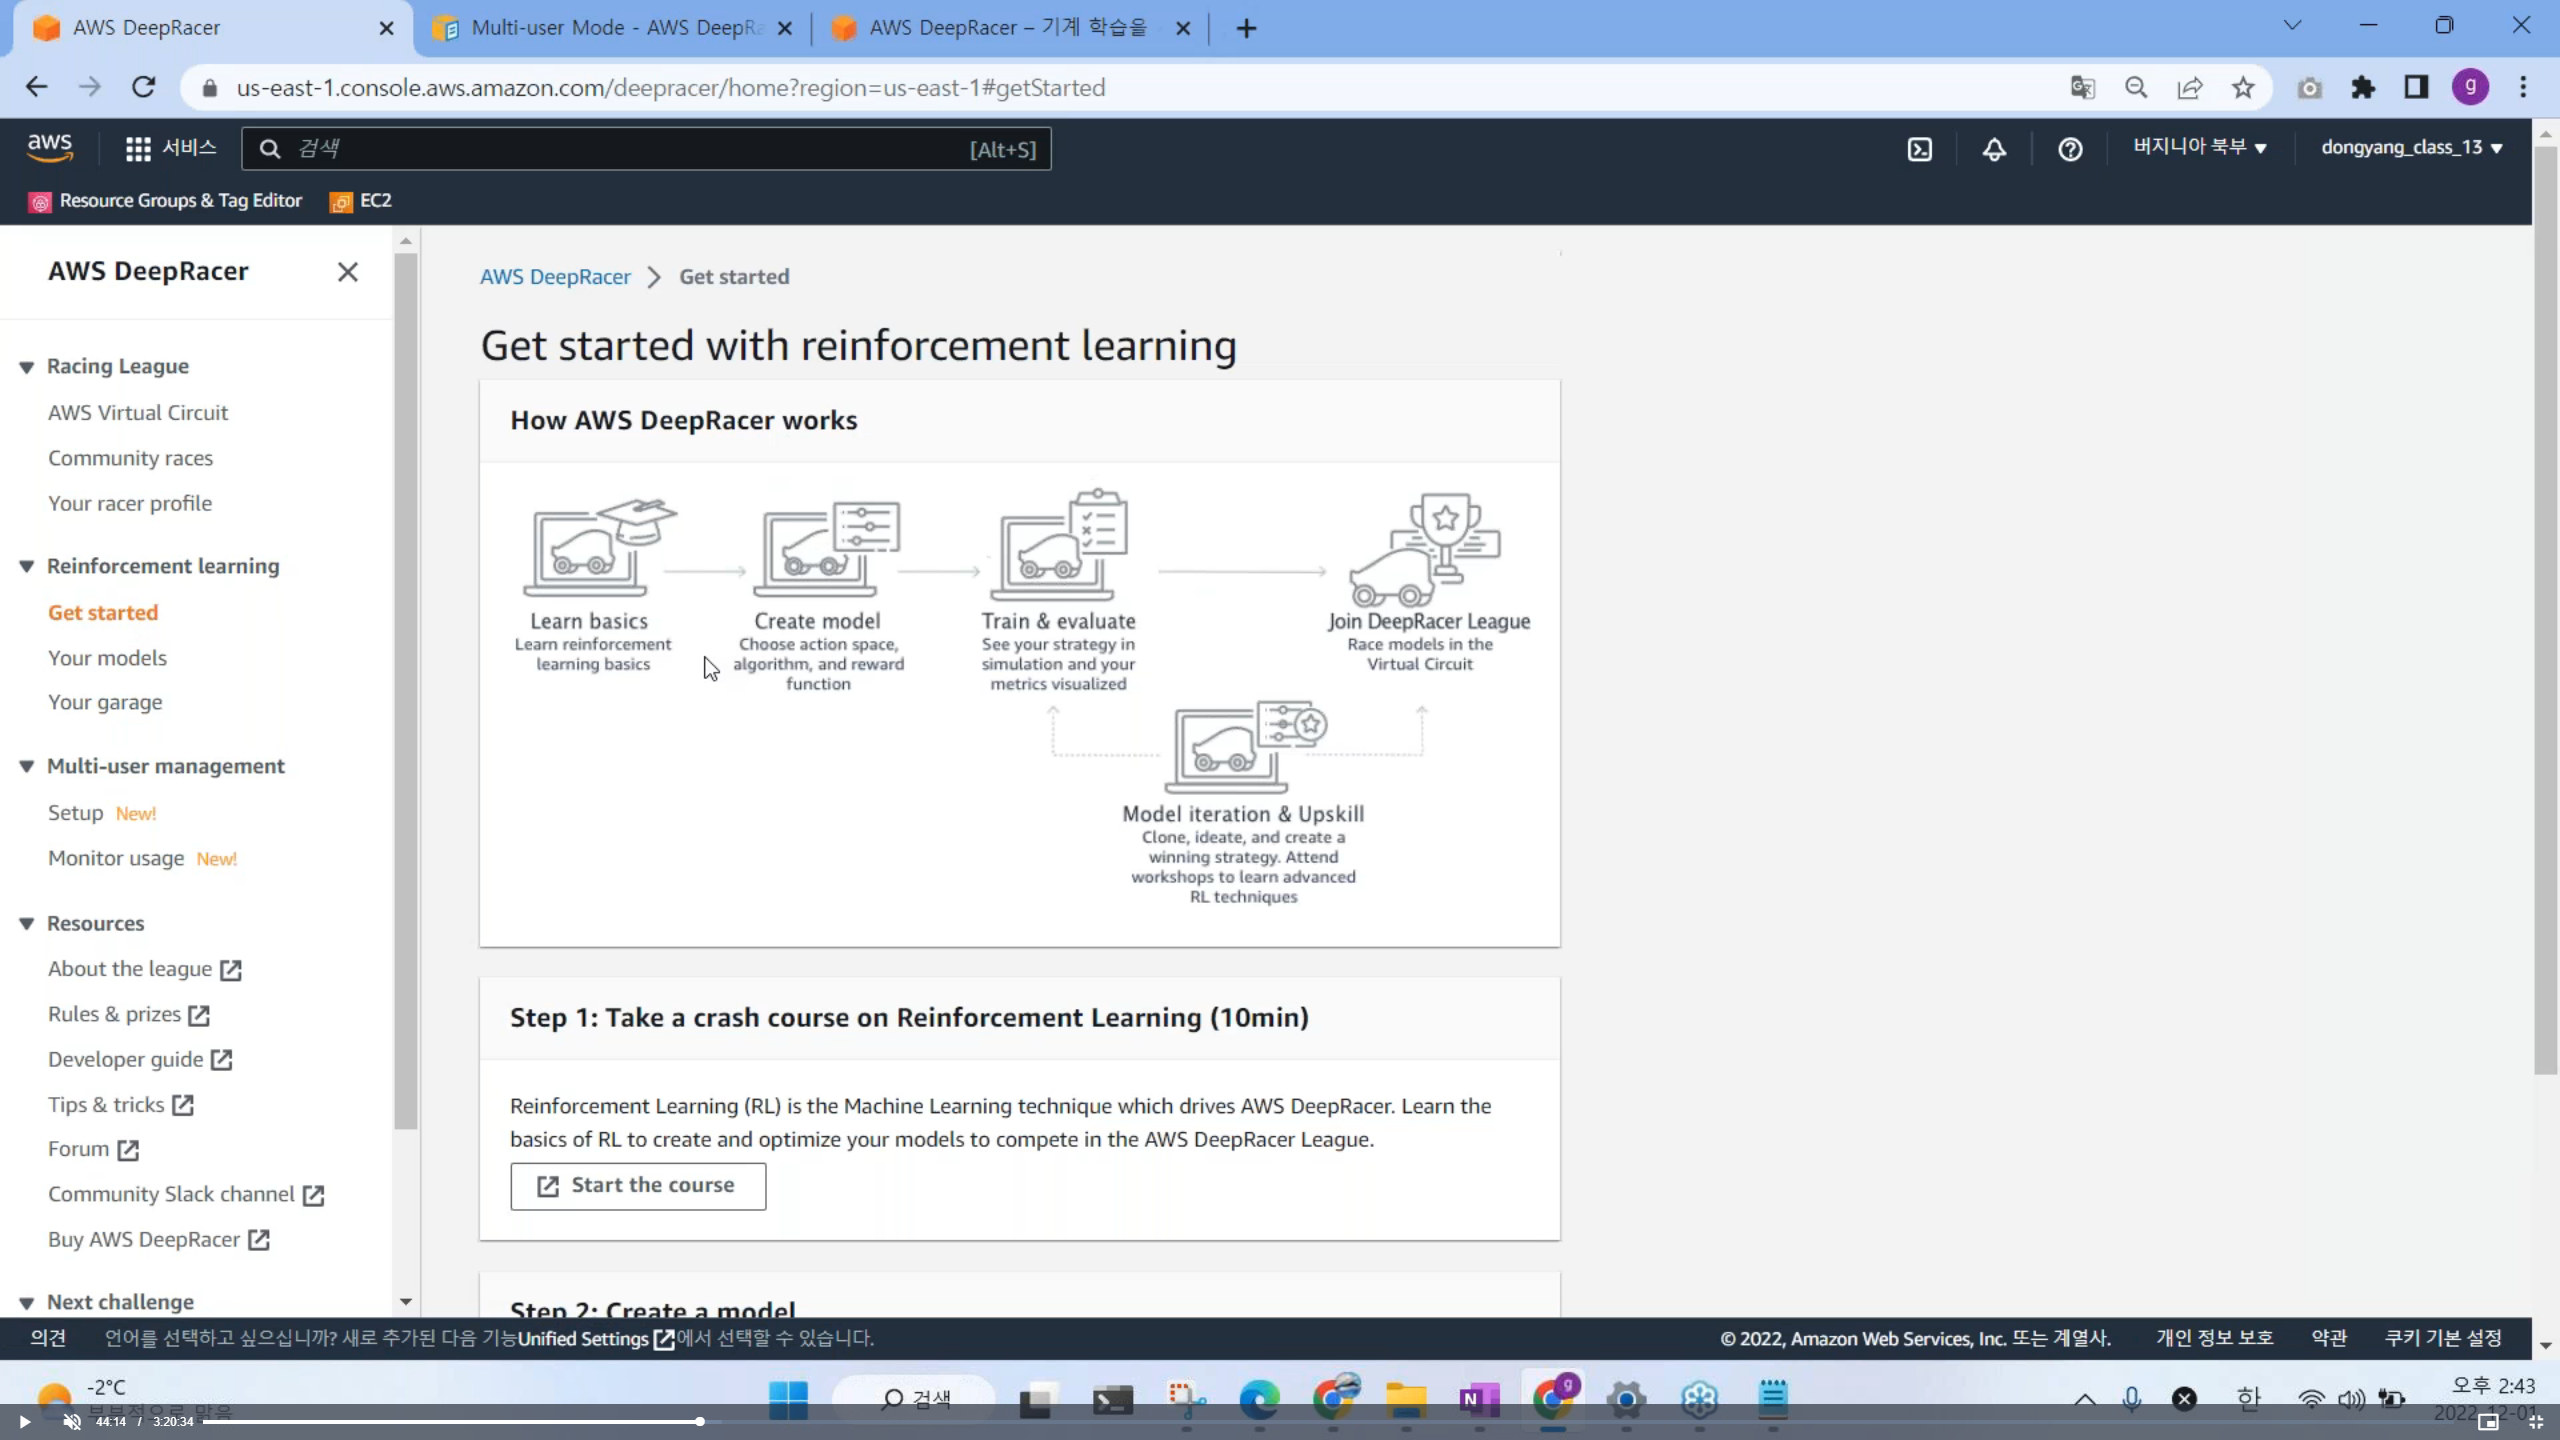
Task: Open the region dropdown 버지니아 북부
Action: pos(2199,147)
